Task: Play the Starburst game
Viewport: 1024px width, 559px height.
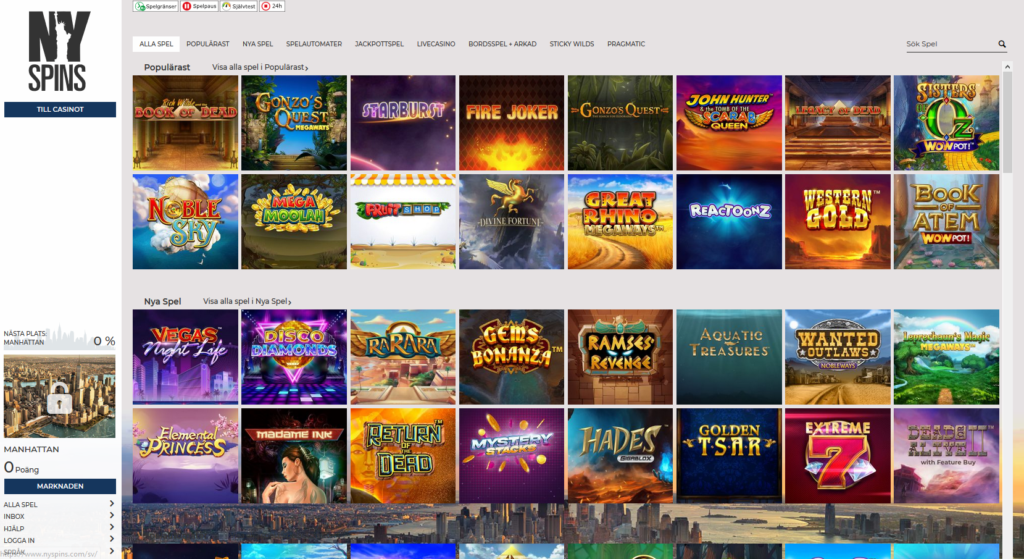Action: [x=403, y=123]
